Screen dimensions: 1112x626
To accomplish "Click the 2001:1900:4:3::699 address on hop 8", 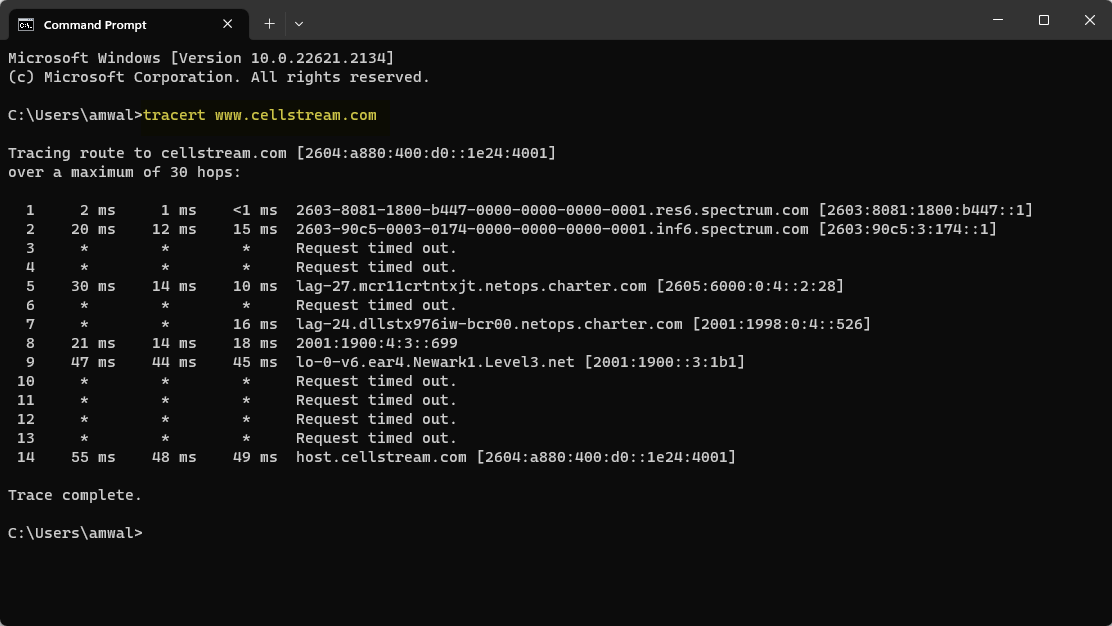I will [x=376, y=343].
